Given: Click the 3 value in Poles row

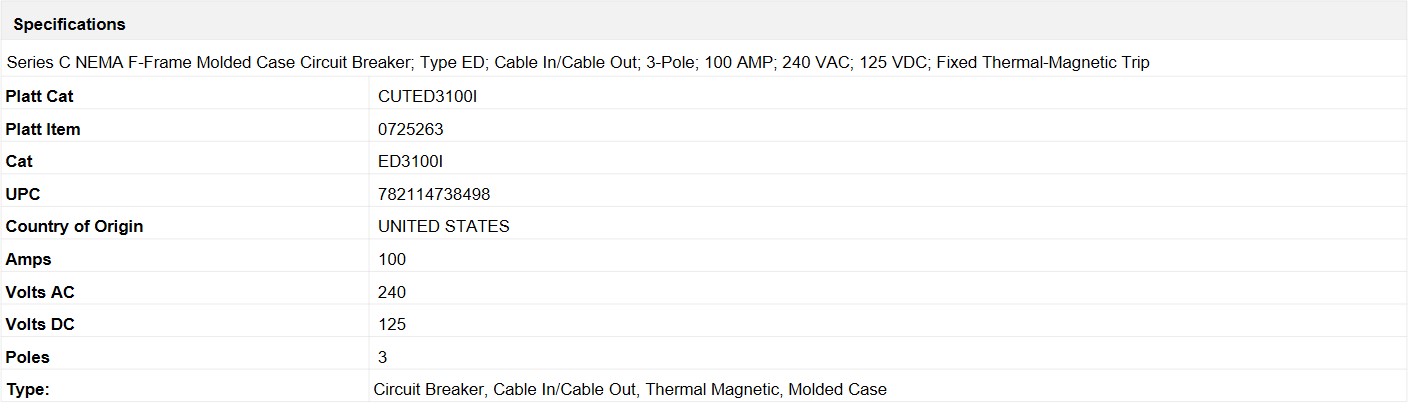Looking at the screenshot, I should (383, 357).
